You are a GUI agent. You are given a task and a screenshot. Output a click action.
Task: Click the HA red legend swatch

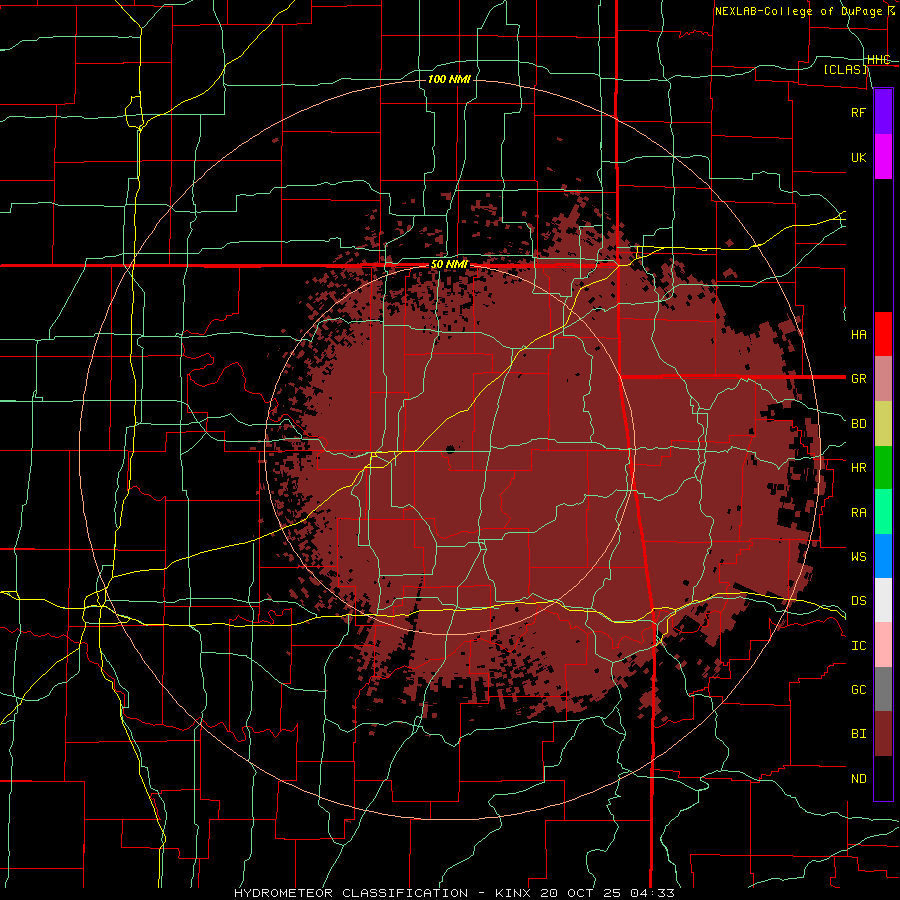coord(883,334)
